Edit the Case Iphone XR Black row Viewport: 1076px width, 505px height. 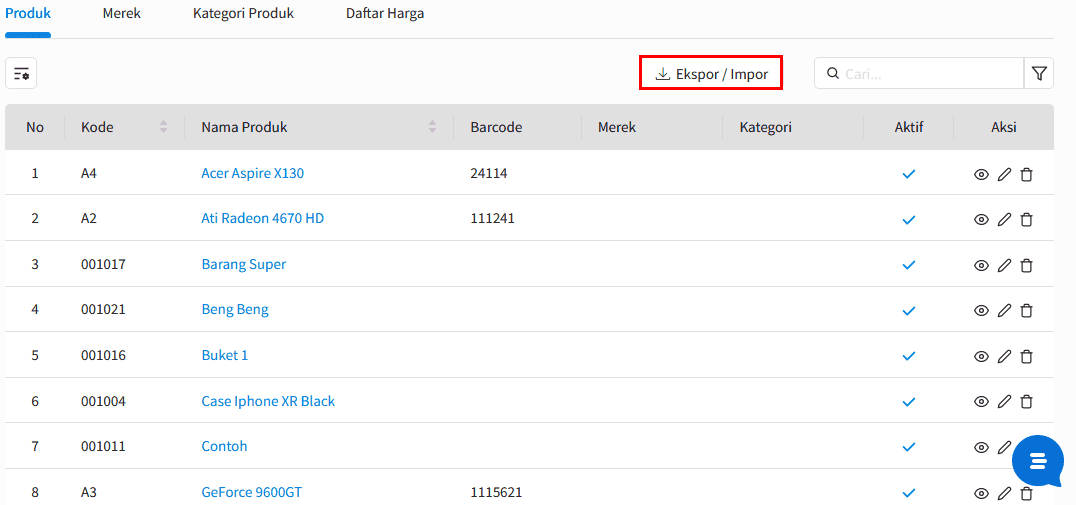coord(1004,401)
